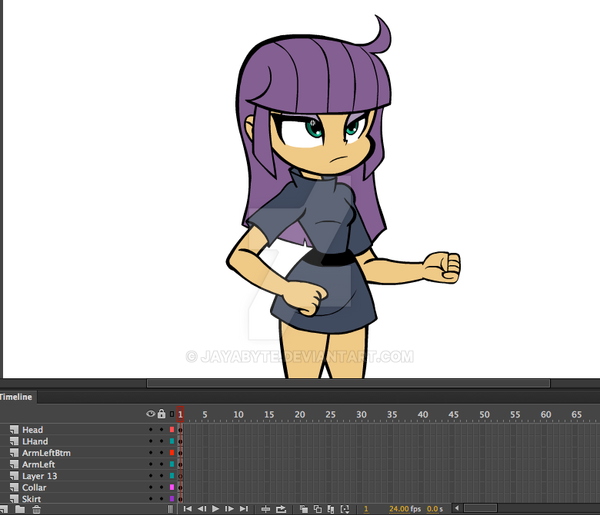The width and height of the screenshot is (600, 515).
Task: Select the ArmLeftBtm layer name
Action: (x=46, y=453)
